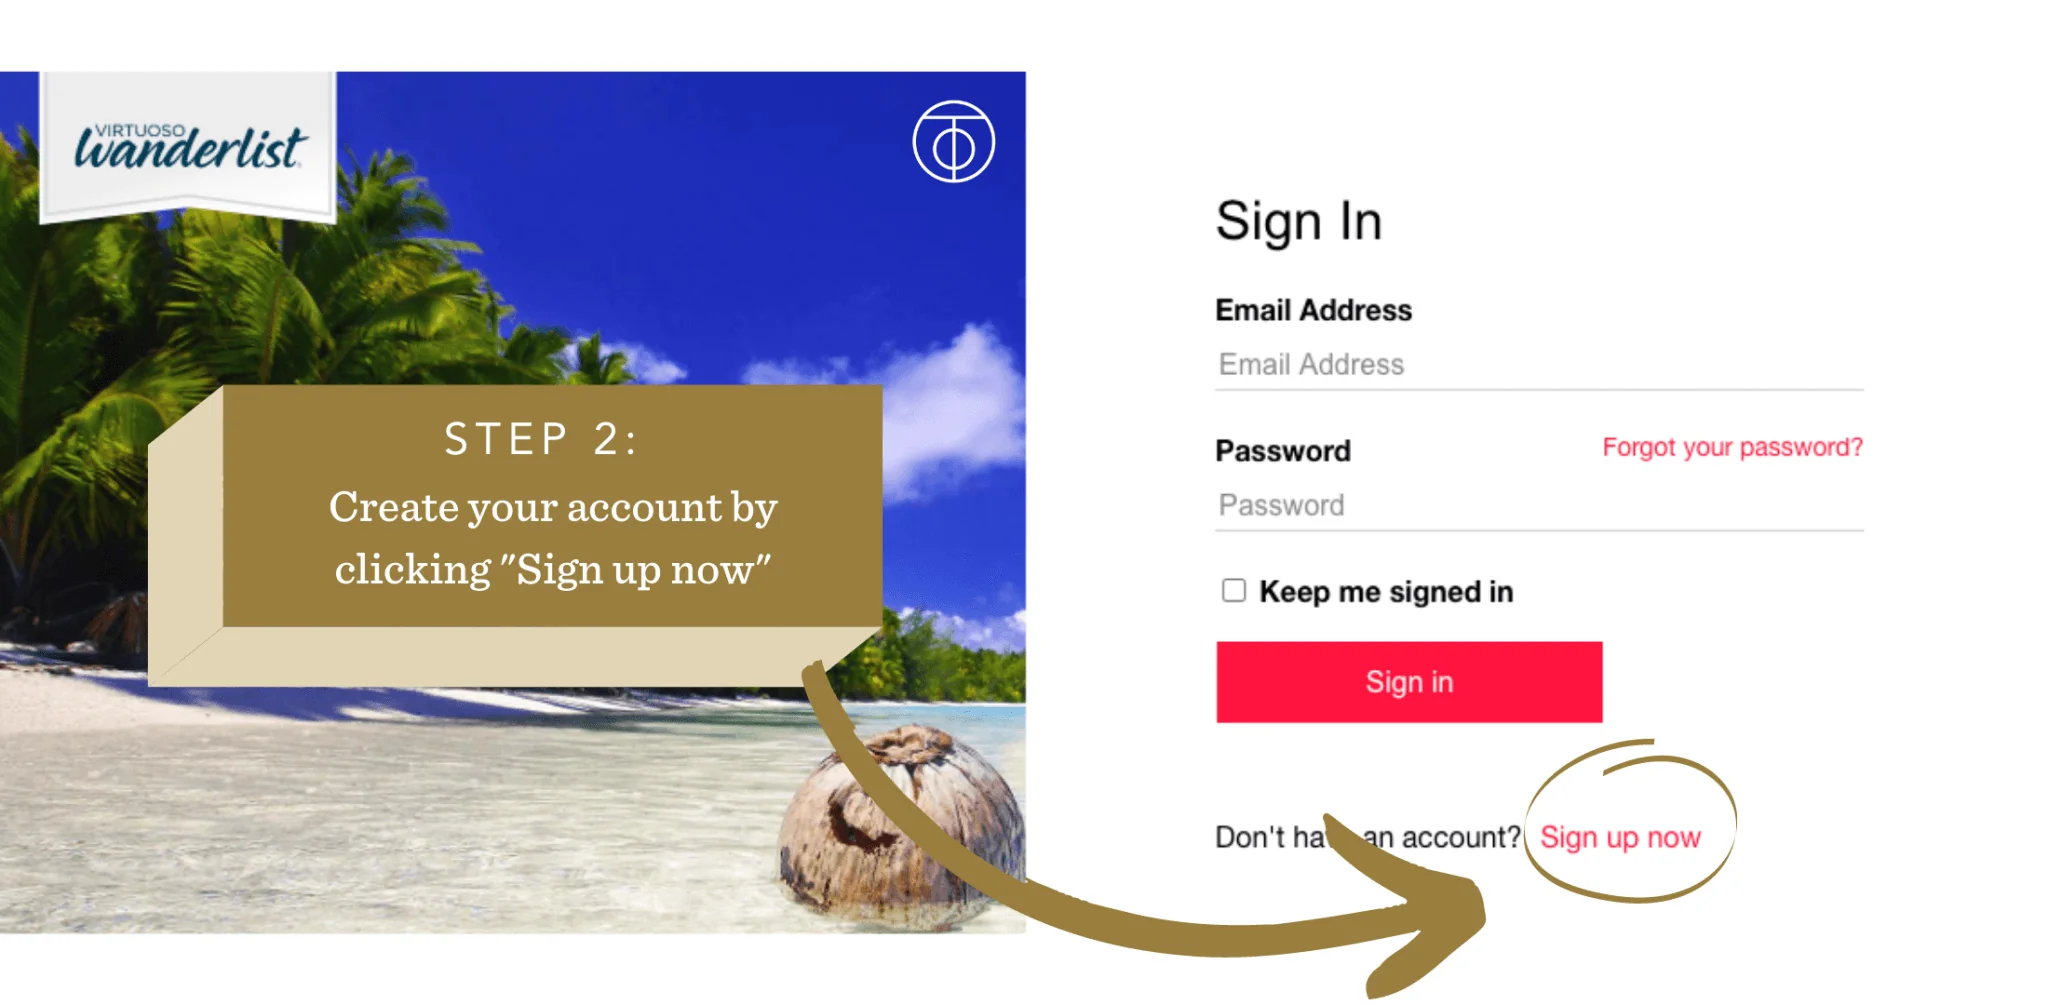The image size is (2048, 1005).
Task: Check the Keep me signed in box
Action: 1234,590
